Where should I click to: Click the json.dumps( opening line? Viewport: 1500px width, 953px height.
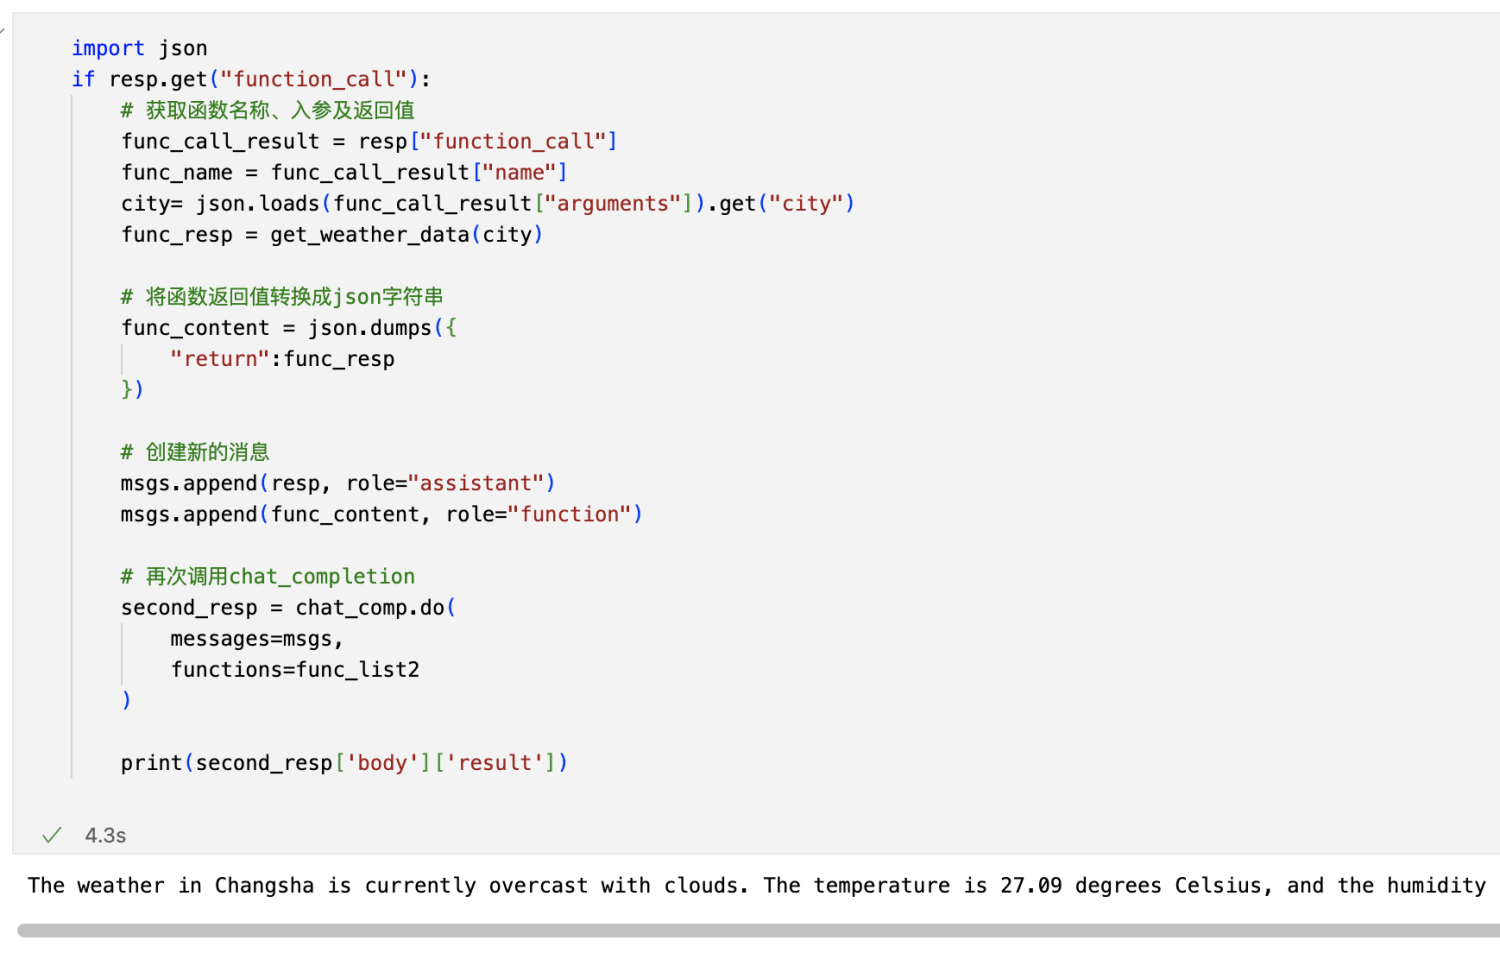(289, 327)
